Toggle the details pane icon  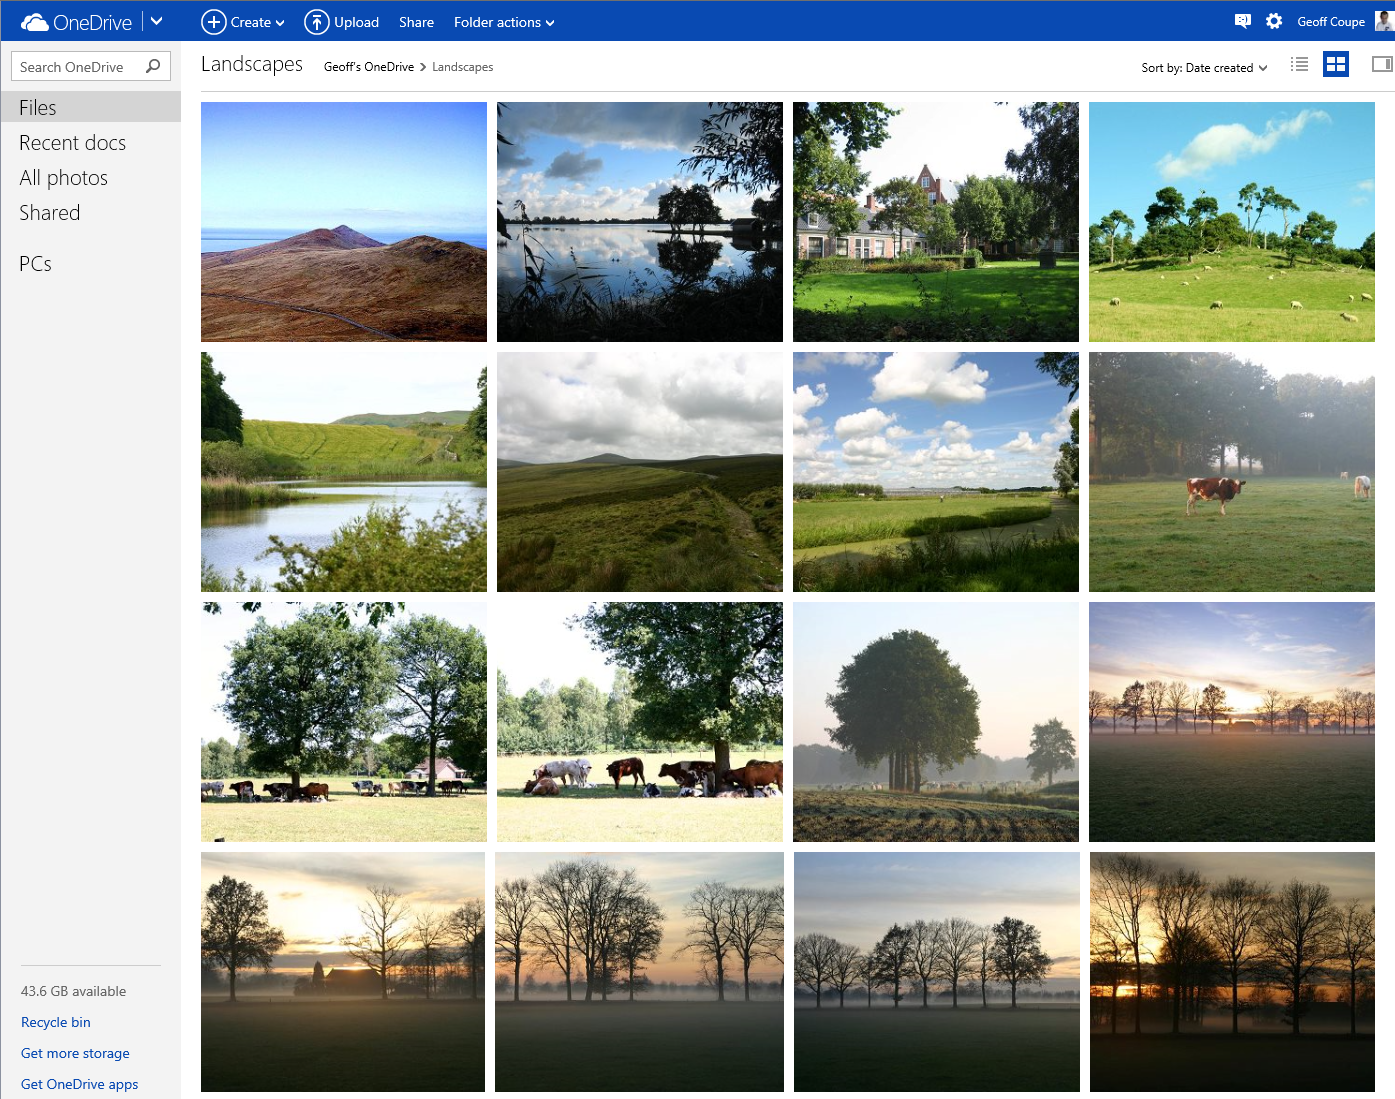coord(1381,65)
